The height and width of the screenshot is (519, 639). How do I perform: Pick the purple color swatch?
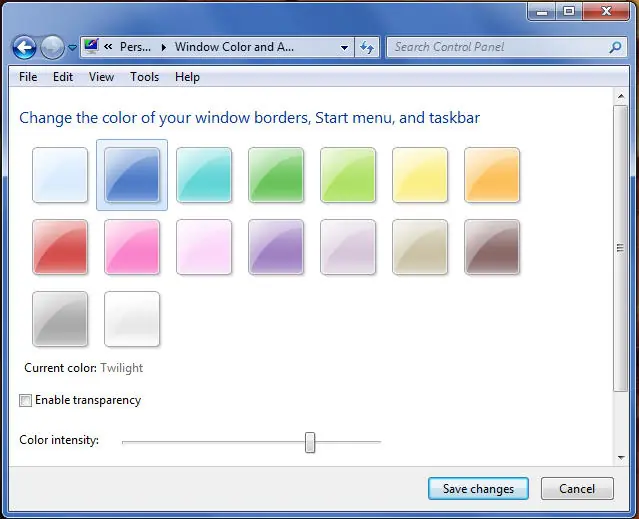tap(276, 247)
